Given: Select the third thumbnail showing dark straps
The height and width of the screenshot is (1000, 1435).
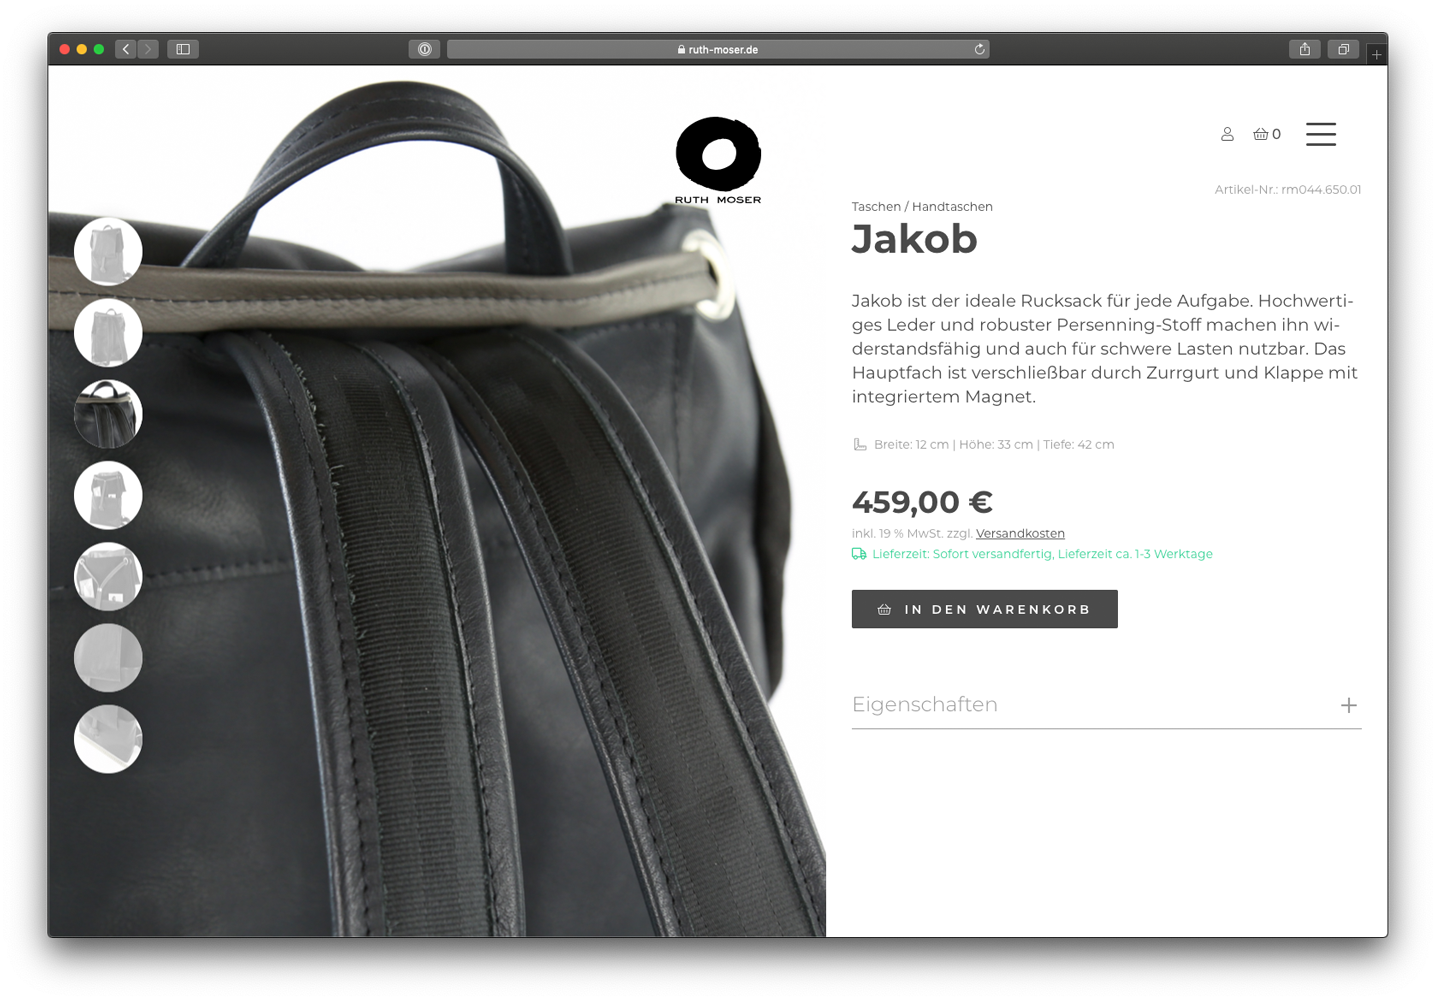Looking at the screenshot, I should coord(108,414).
